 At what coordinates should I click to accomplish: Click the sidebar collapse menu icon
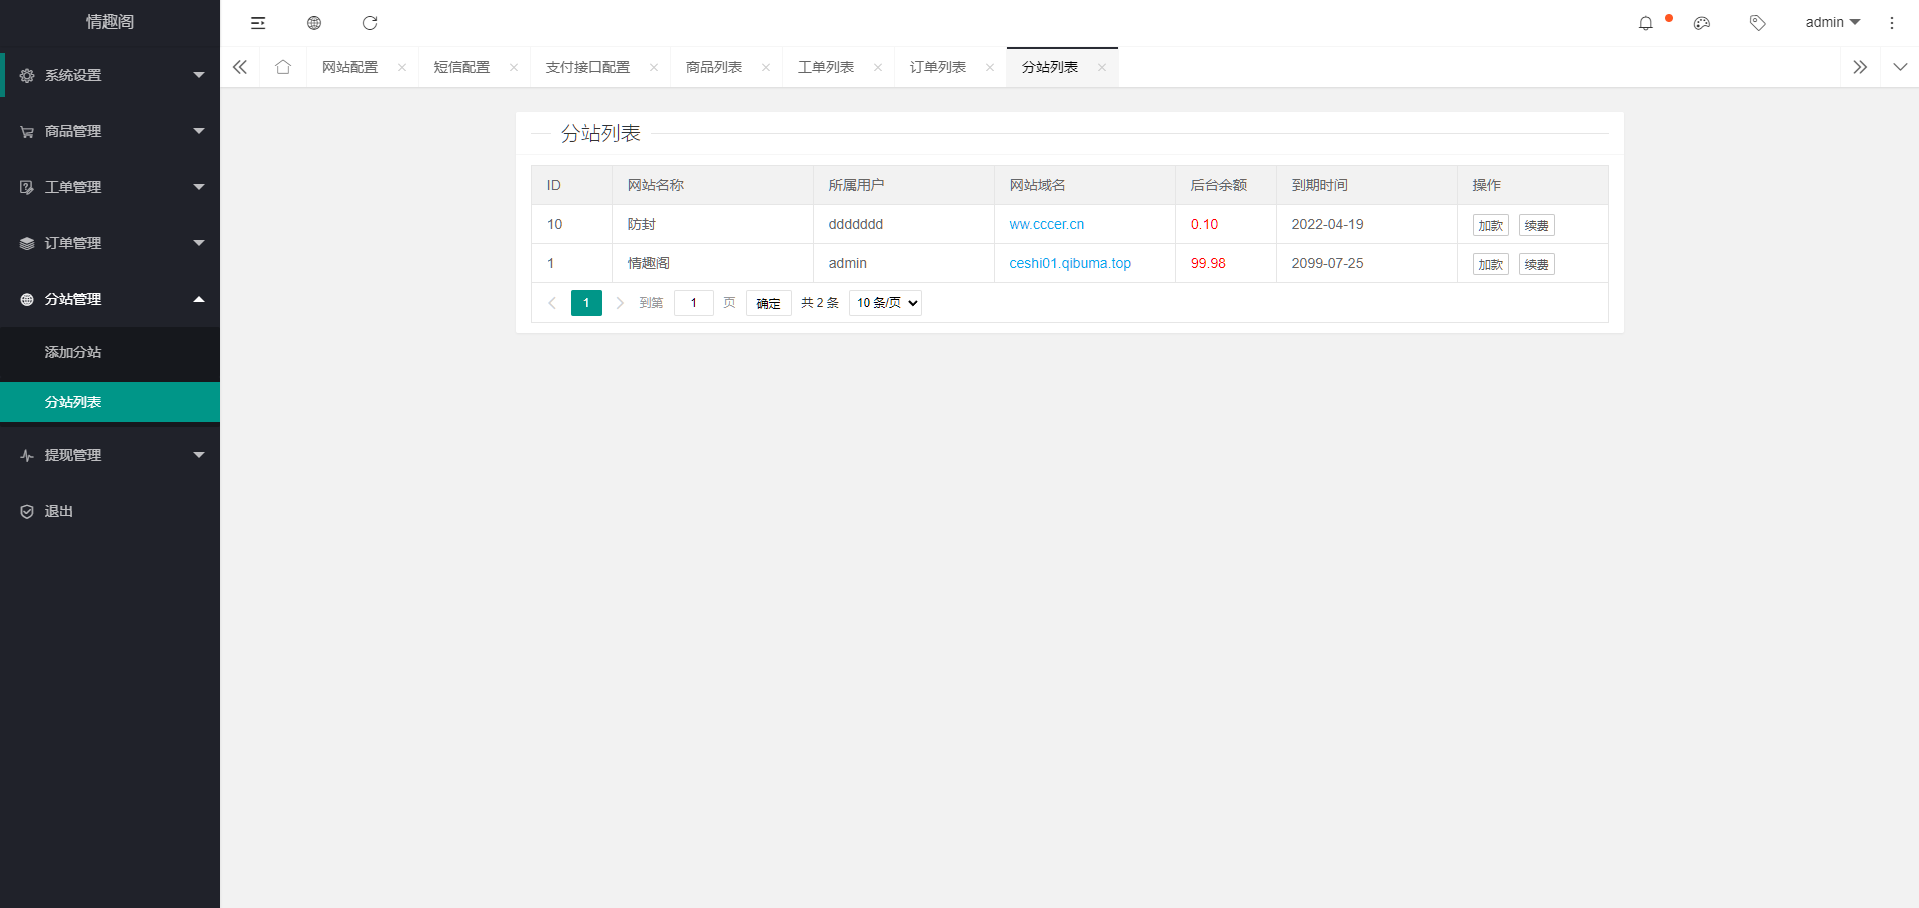pyautogui.click(x=258, y=23)
